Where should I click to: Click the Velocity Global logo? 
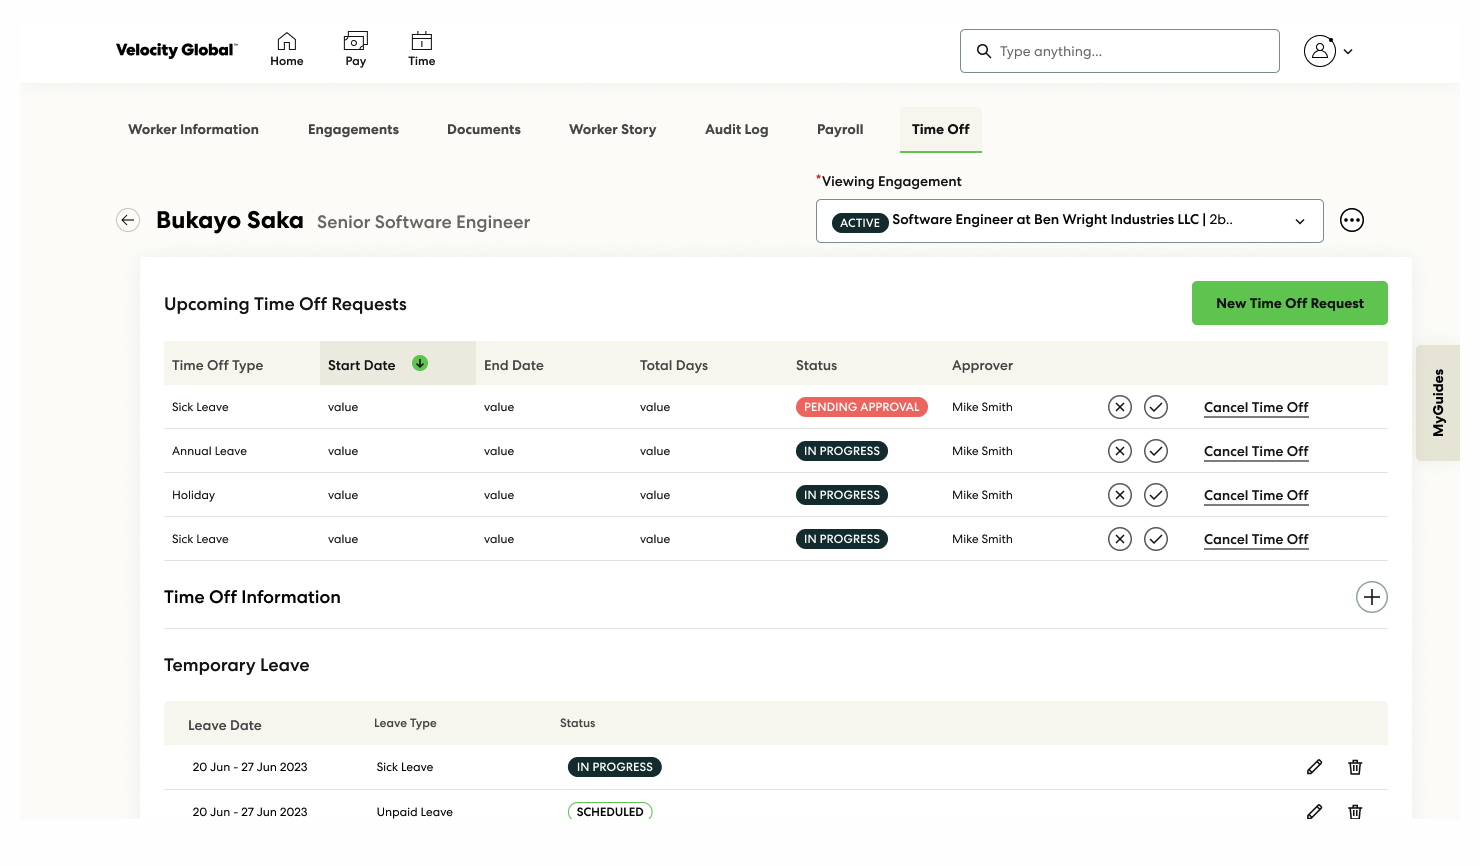pyautogui.click(x=176, y=50)
